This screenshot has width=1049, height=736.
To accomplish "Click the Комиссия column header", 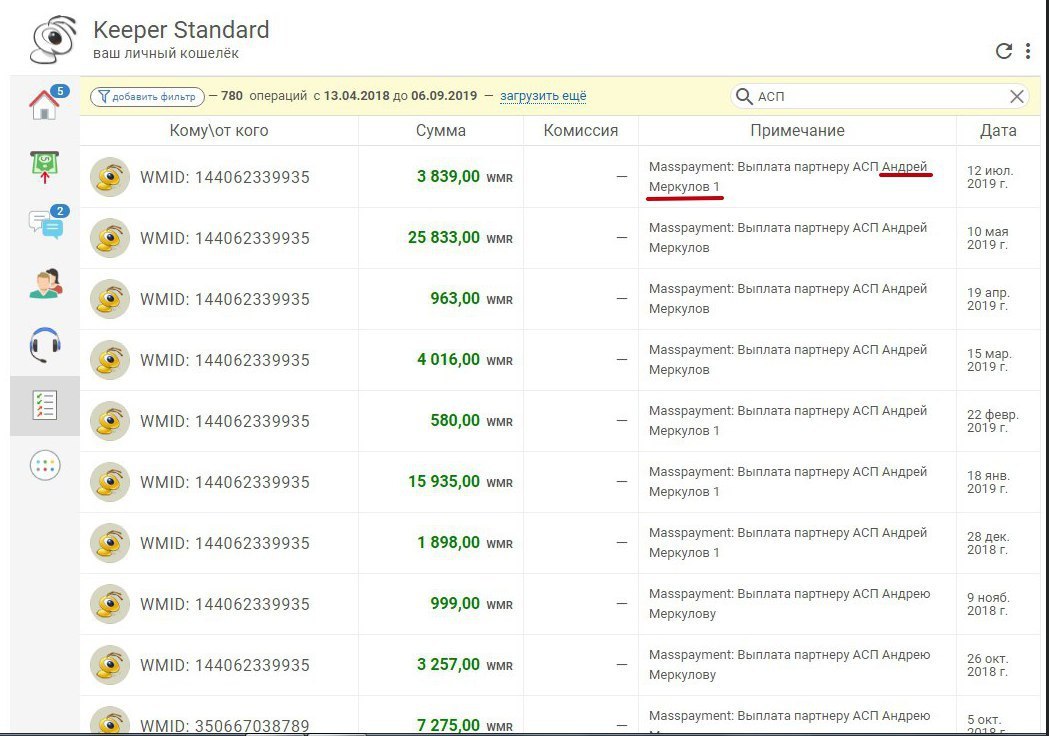I will (581, 130).
